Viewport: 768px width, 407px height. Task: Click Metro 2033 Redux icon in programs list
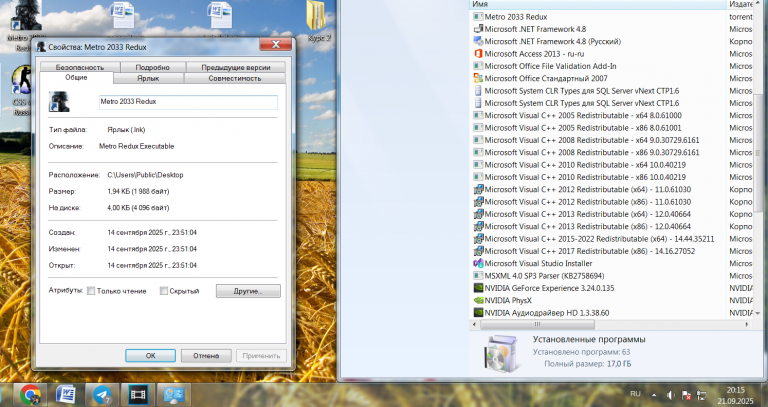click(x=478, y=17)
